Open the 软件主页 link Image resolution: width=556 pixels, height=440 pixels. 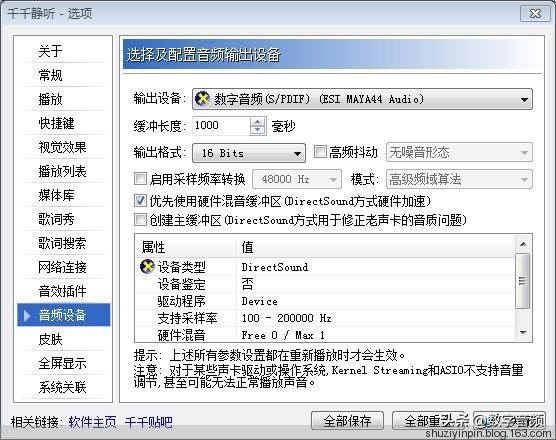(x=92, y=422)
